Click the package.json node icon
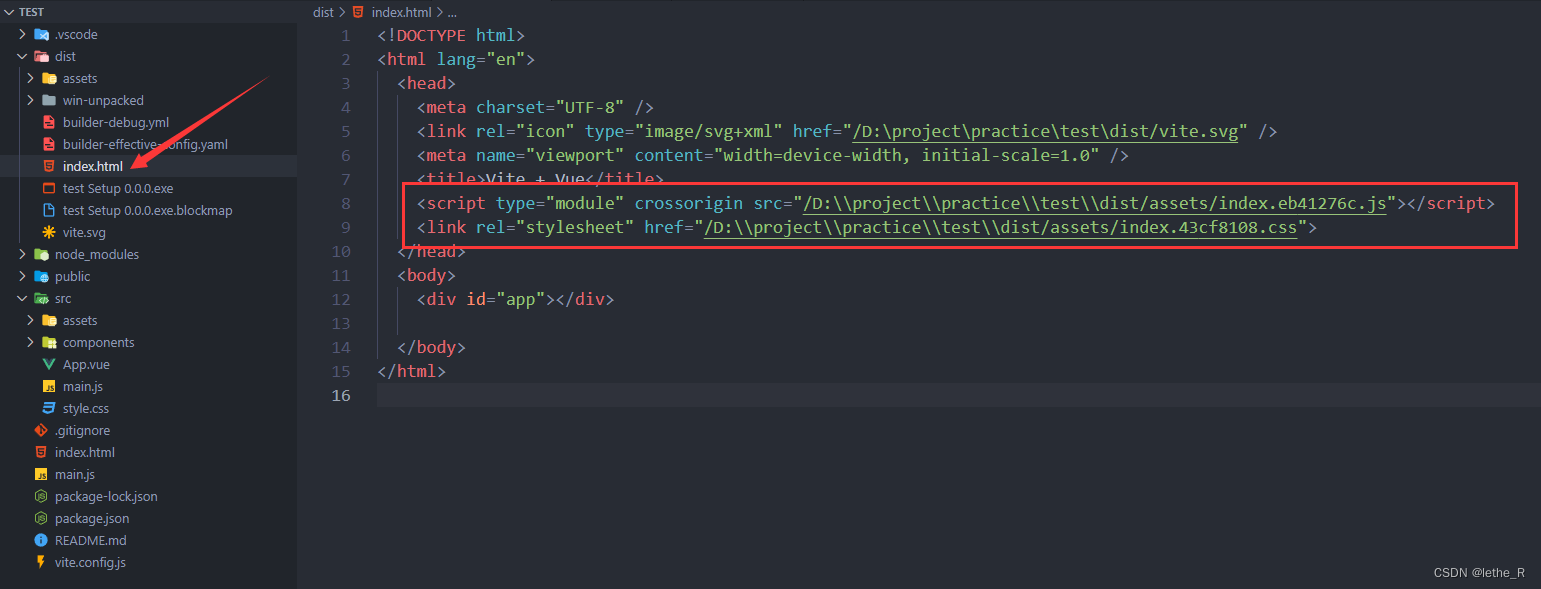1541x589 pixels. tap(41, 518)
